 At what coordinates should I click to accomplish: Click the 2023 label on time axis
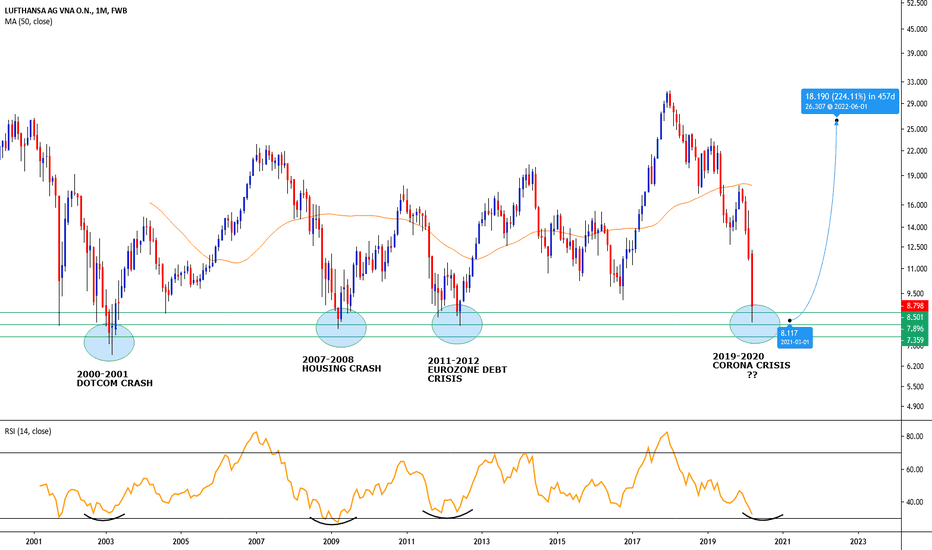coord(858,542)
